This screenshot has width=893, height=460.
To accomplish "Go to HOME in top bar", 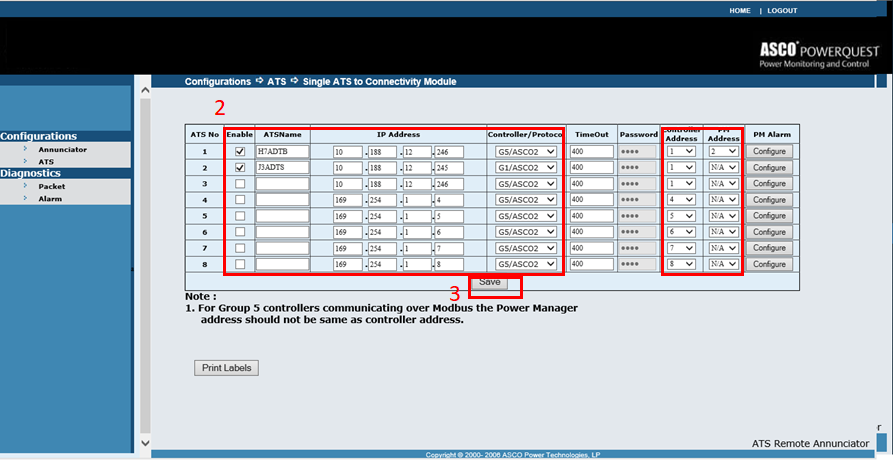I will coord(740,11).
